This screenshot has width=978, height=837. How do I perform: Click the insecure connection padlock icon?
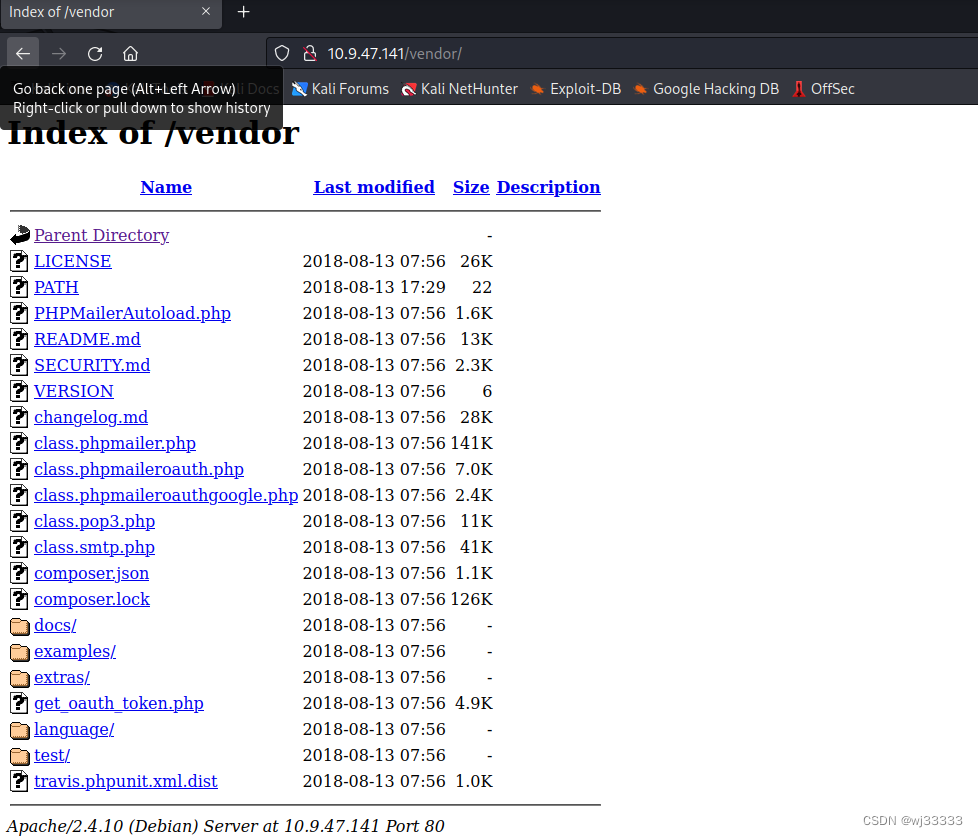309,54
